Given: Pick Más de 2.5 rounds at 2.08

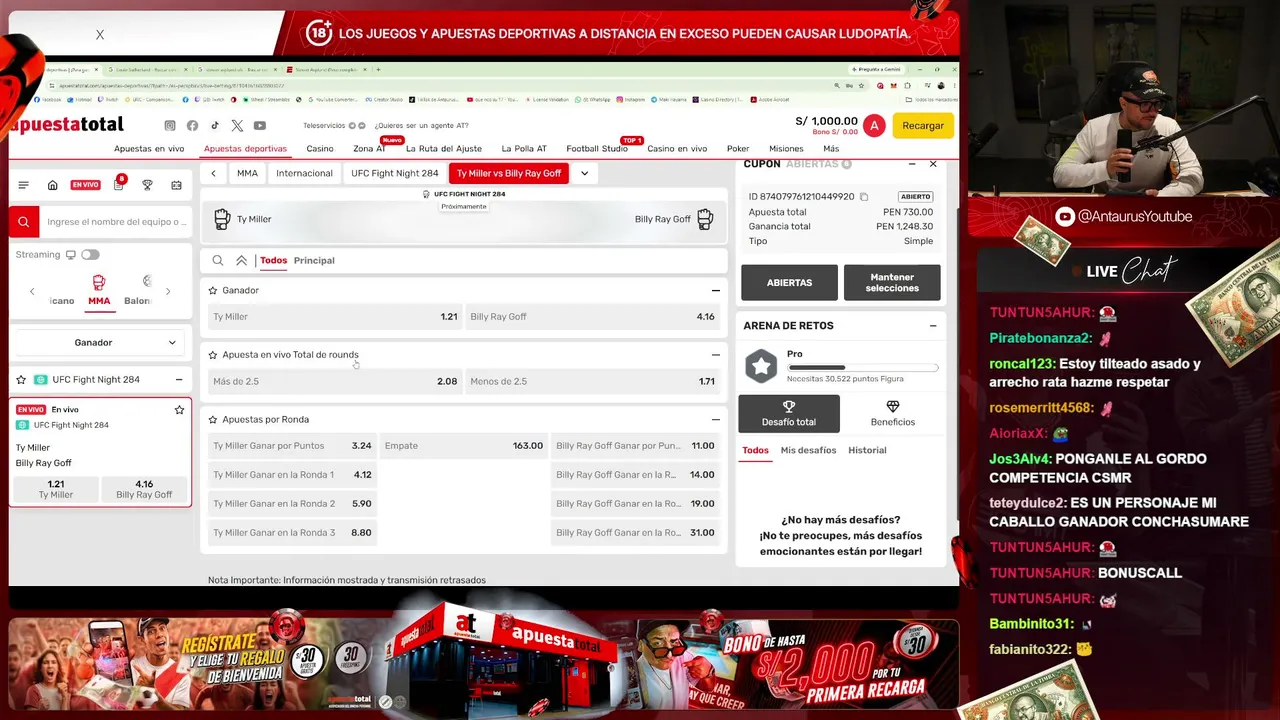Looking at the screenshot, I should pyautogui.click(x=335, y=382).
